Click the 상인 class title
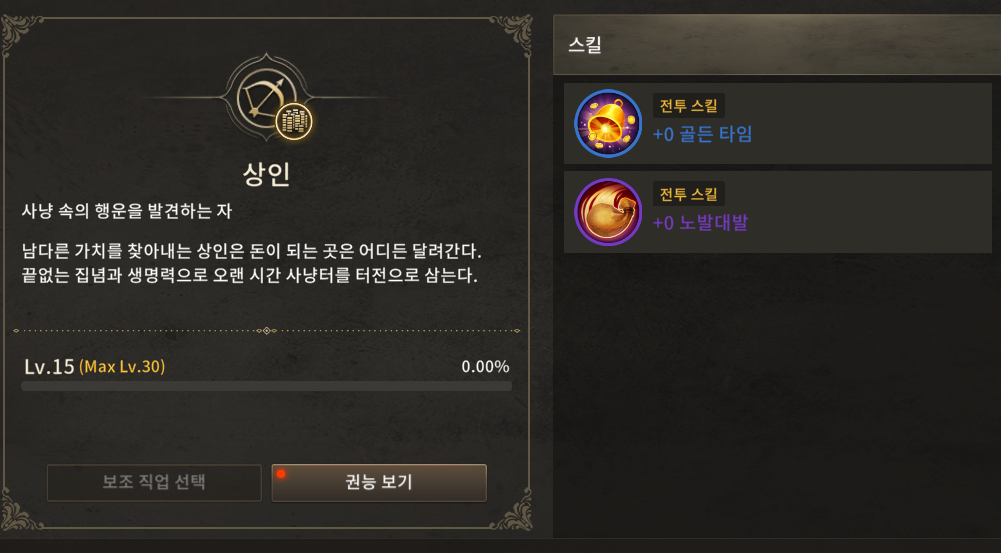Screen dimensions: 1001x553 pos(266,174)
